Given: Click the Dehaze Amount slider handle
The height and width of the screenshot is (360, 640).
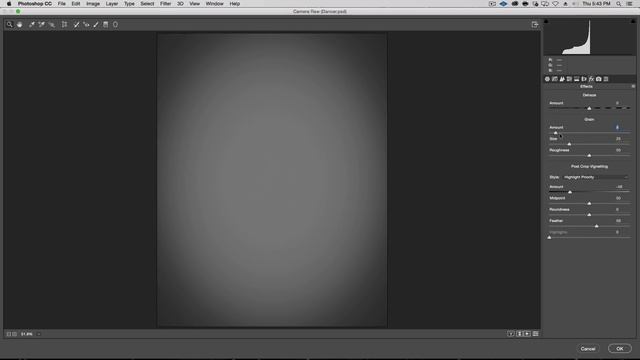Looking at the screenshot, I should 589,108.
